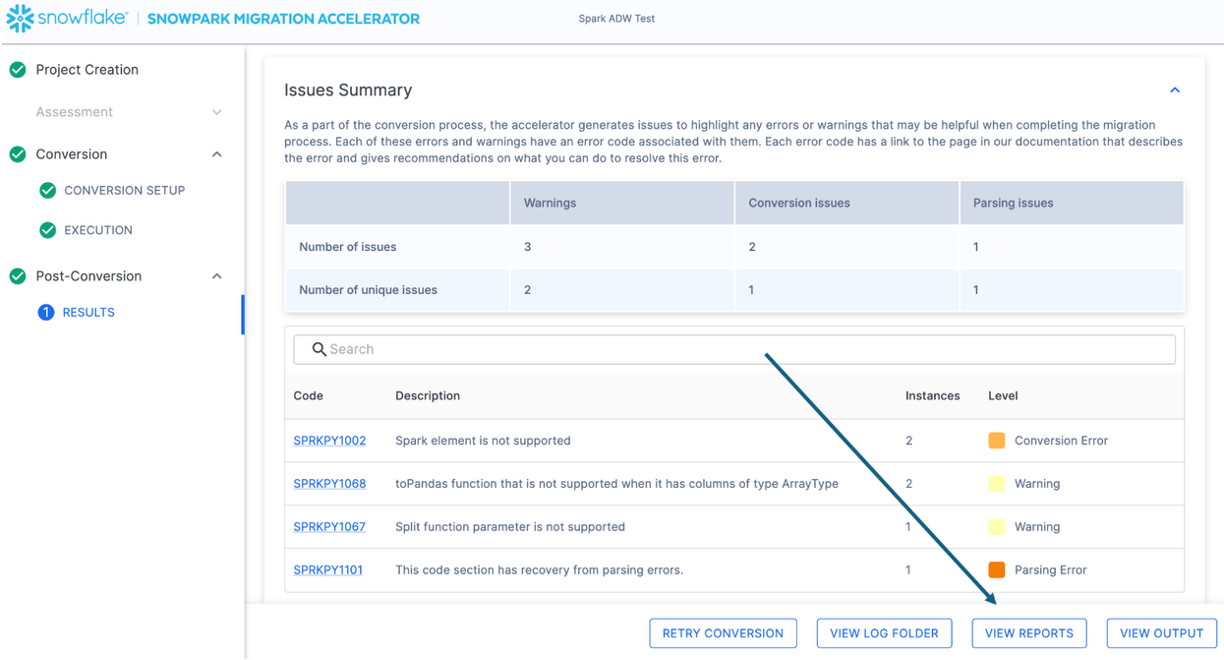
Task: Click the Results step number badge
Action: coord(46,313)
